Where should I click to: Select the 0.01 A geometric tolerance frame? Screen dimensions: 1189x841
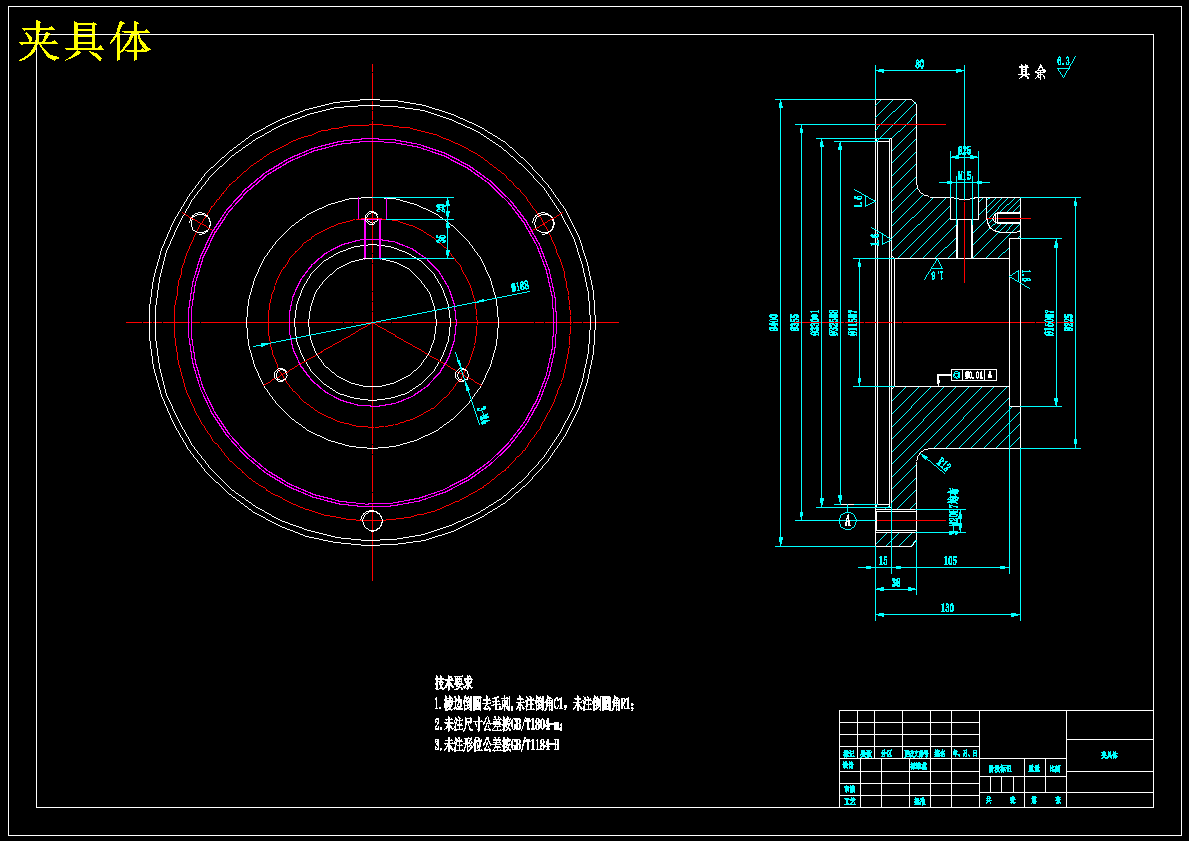[974, 374]
